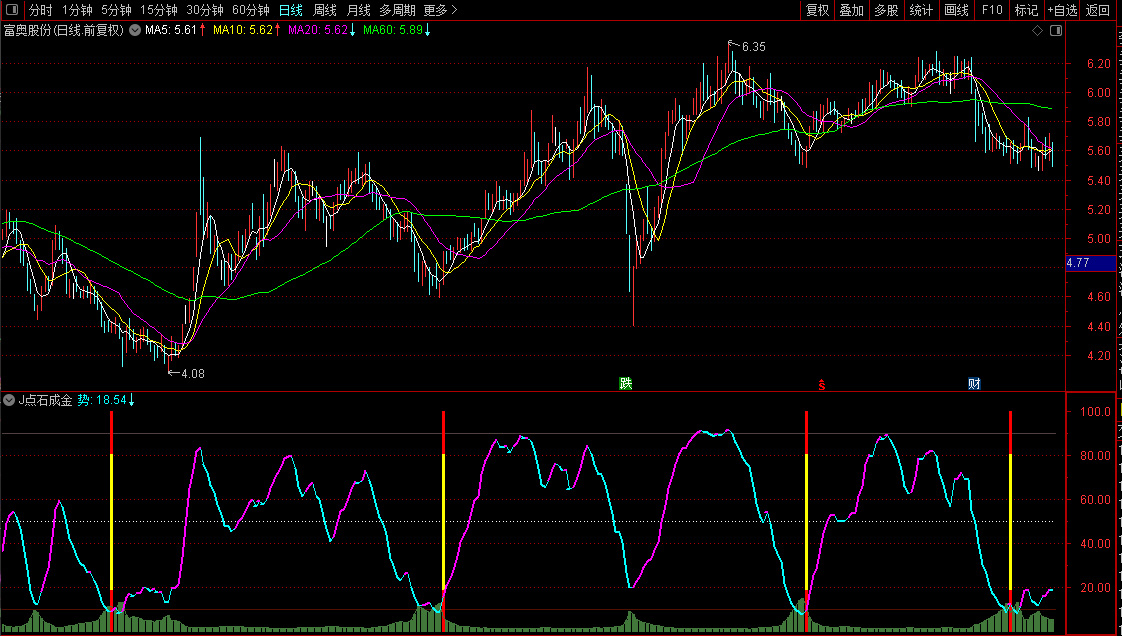The image size is (1122, 636).
Task: Switch to the 分时 tab
Action: 40,10
